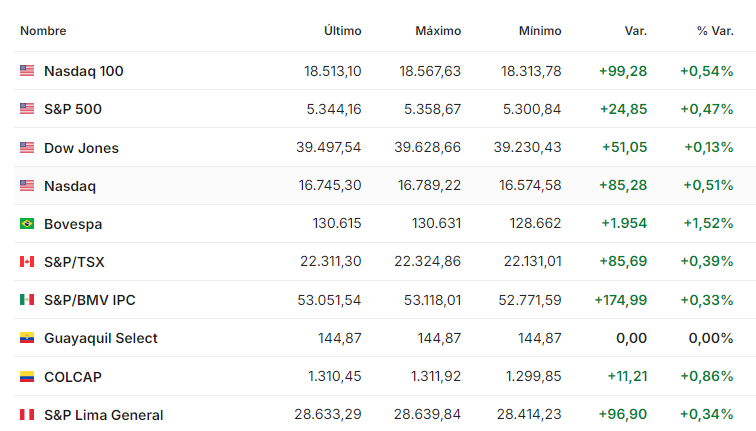Click the Colombia flag beside COLCAP

click(27, 377)
